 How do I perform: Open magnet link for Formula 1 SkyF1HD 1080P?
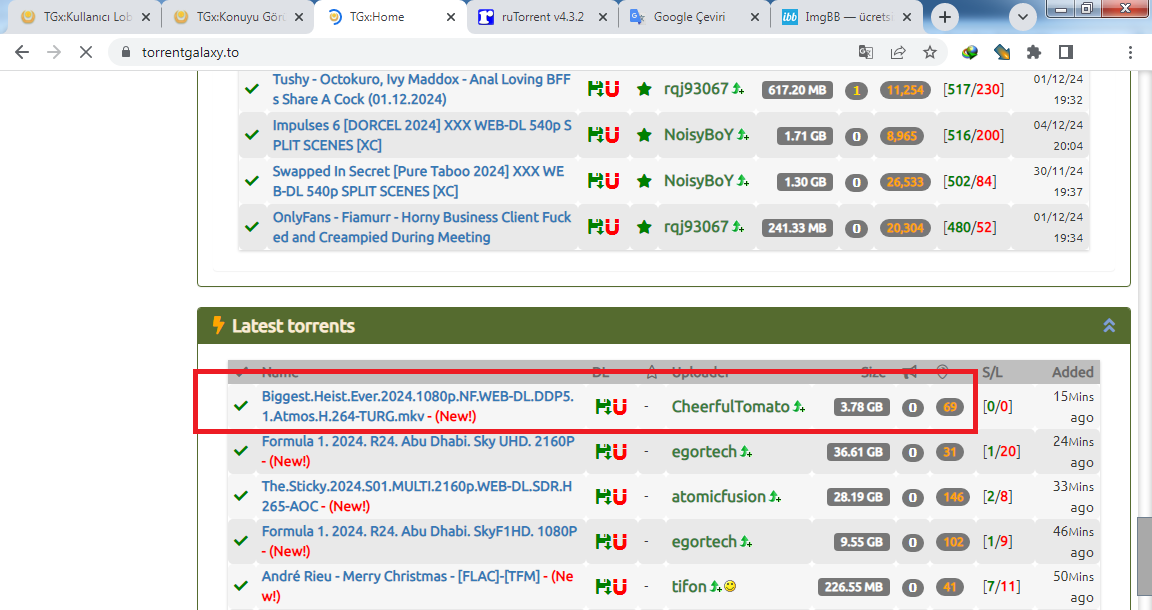click(619, 542)
